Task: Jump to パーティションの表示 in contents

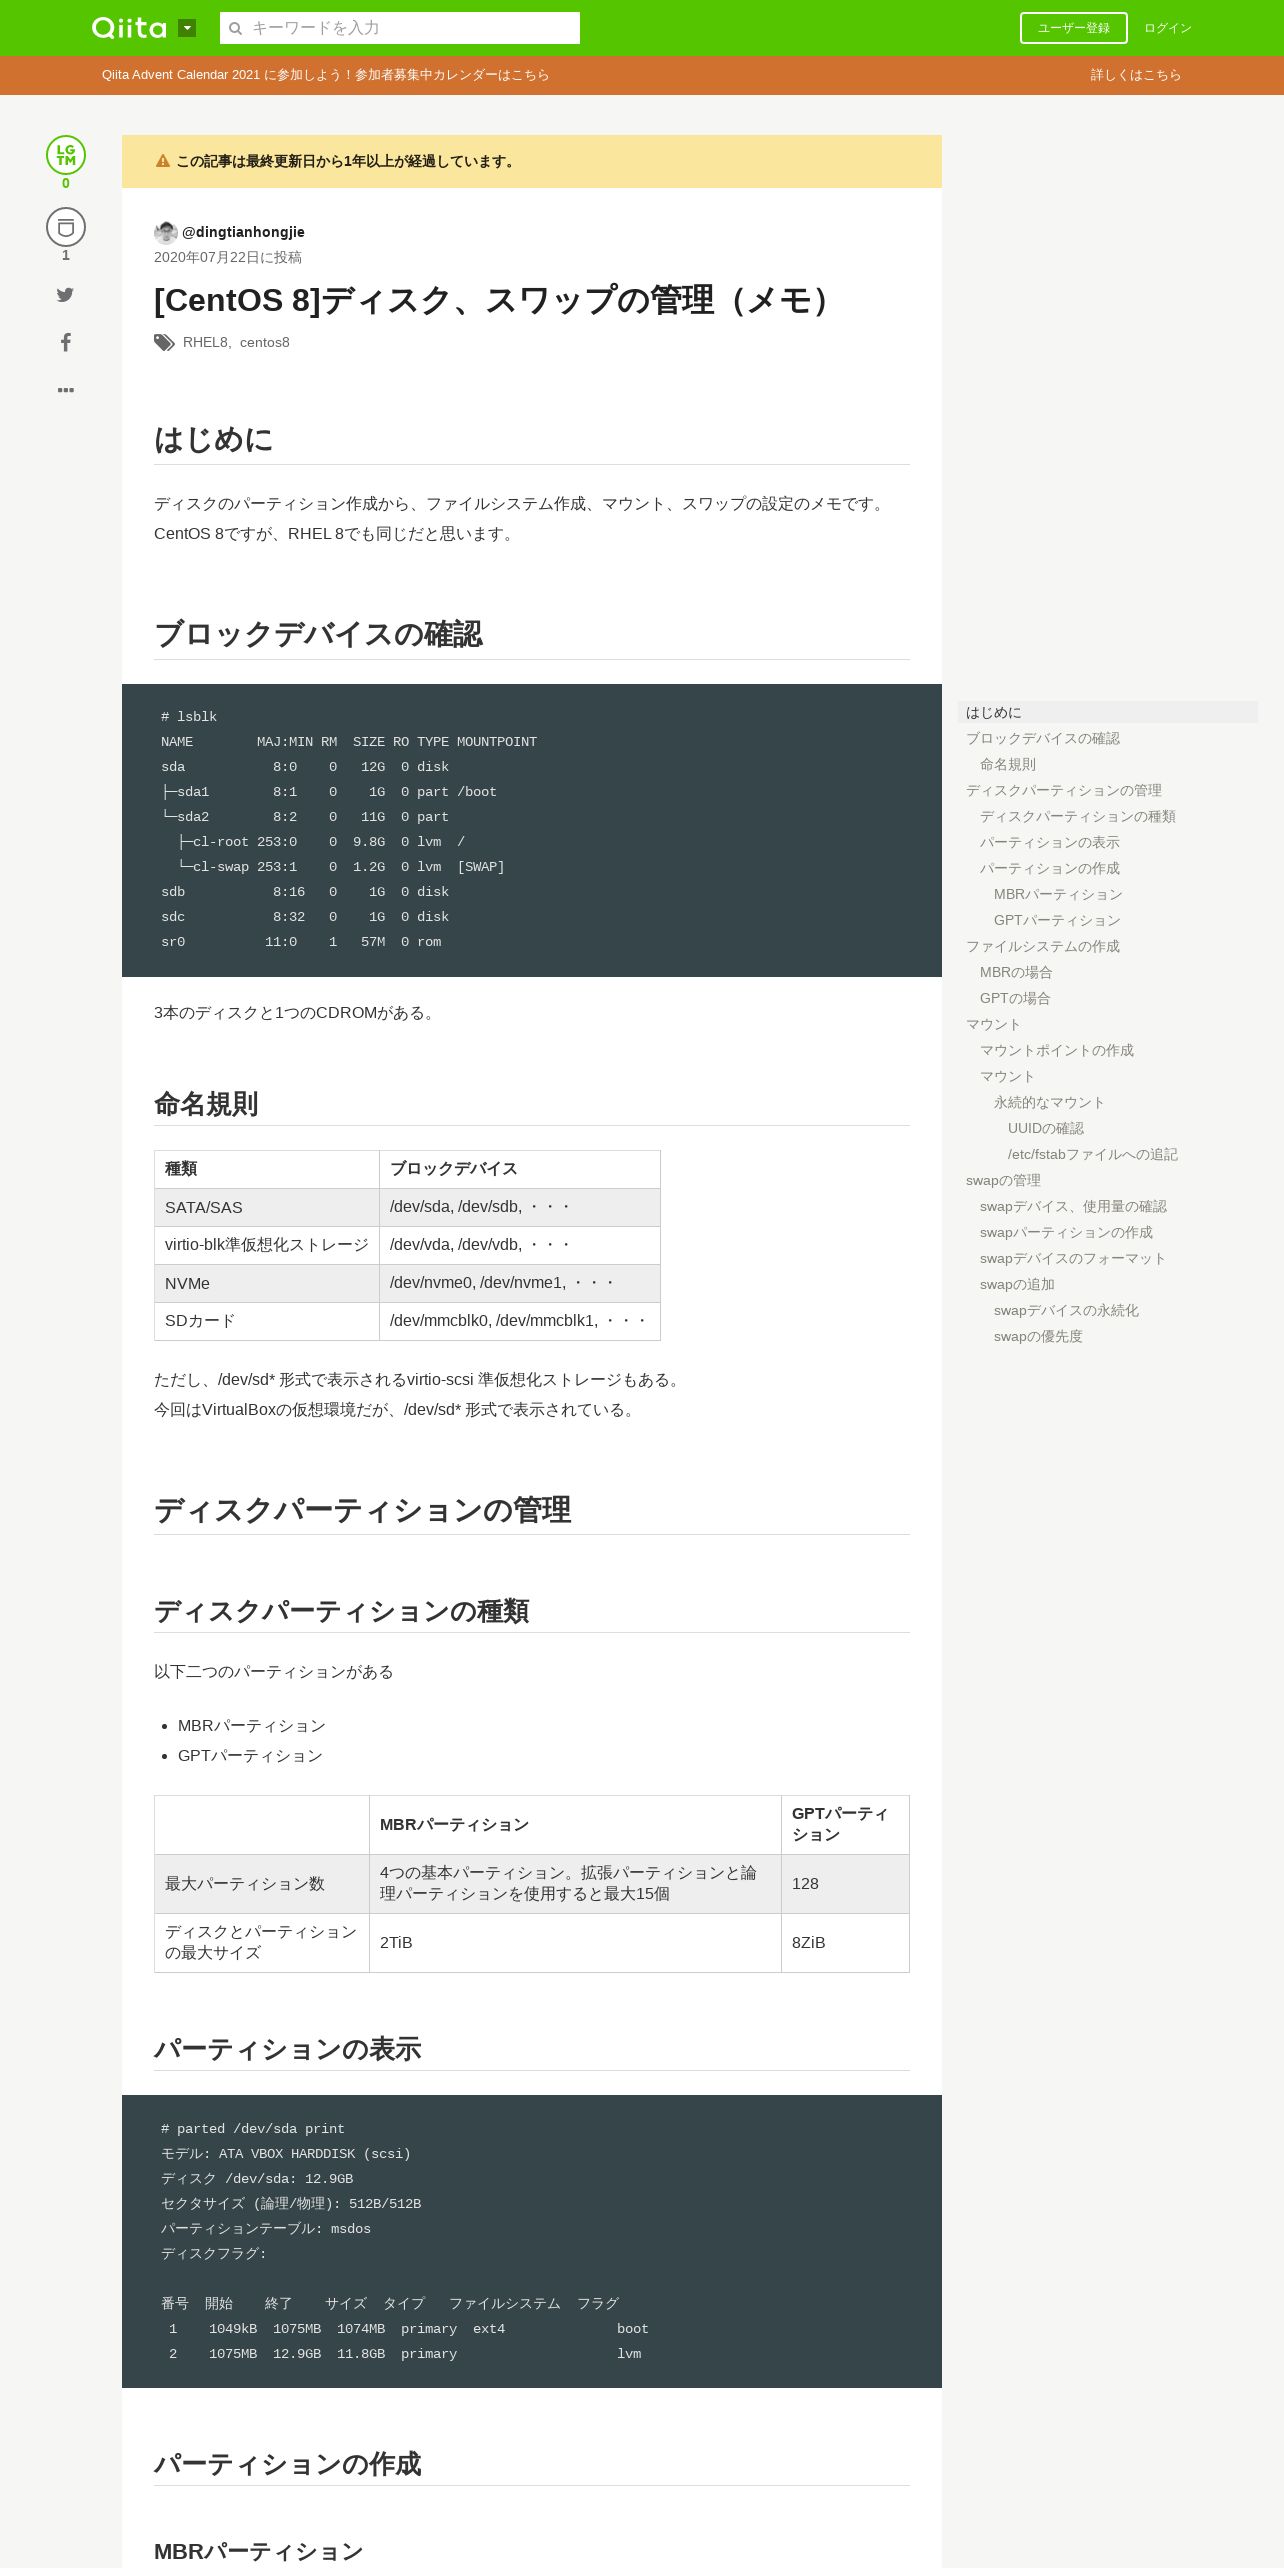Action: [x=1050, y=842]
